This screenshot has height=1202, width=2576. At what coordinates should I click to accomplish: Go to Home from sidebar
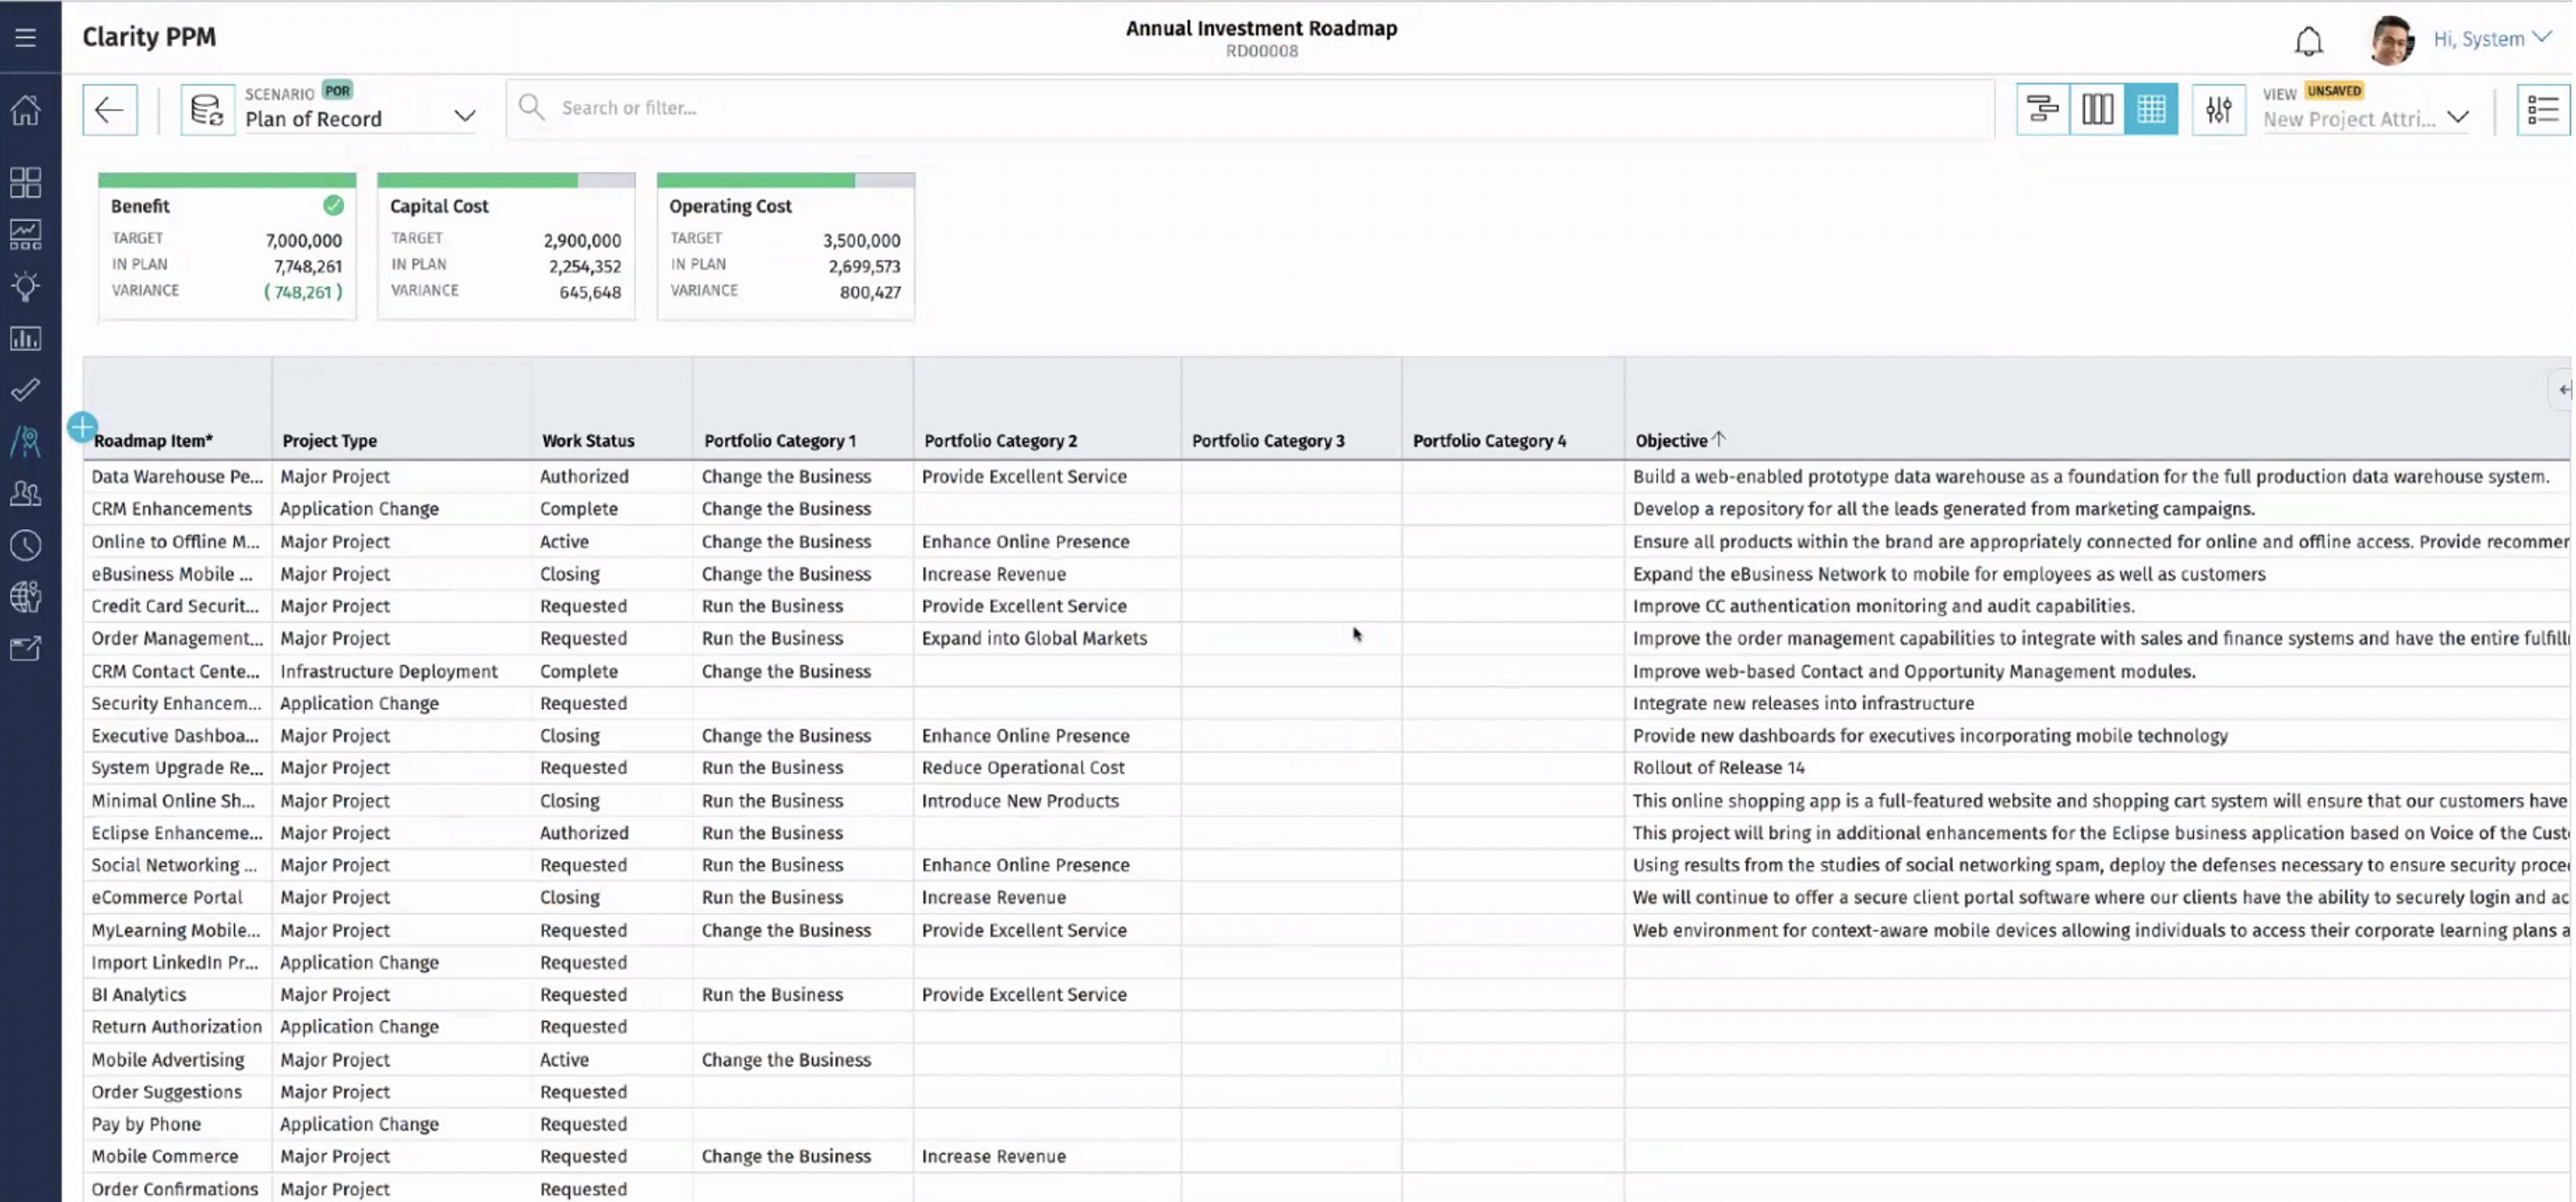26,109
